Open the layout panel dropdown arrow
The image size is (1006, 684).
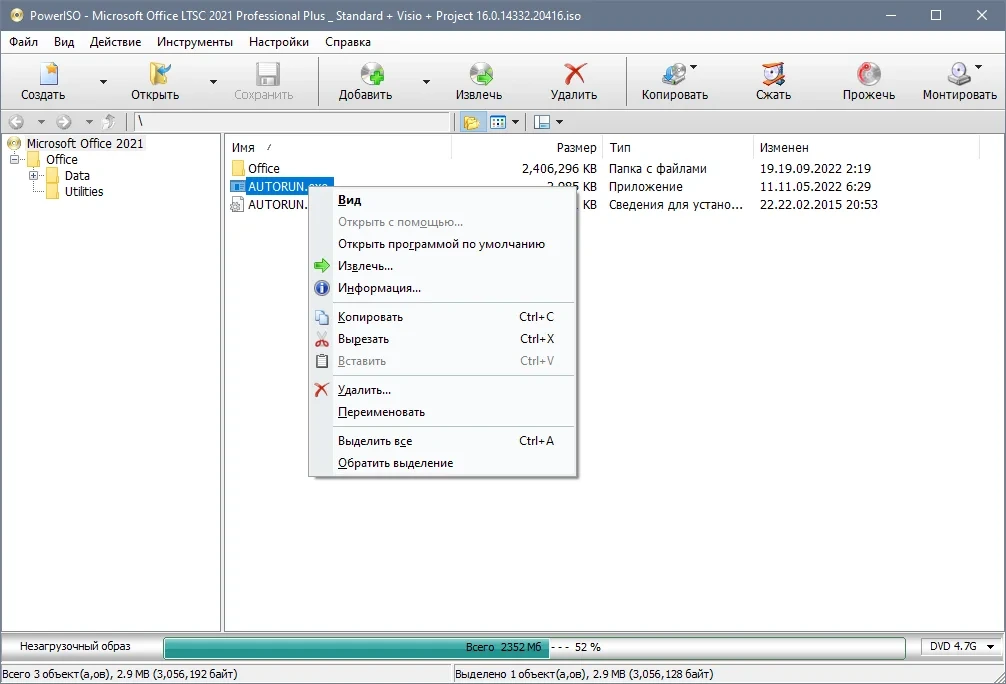559,122
